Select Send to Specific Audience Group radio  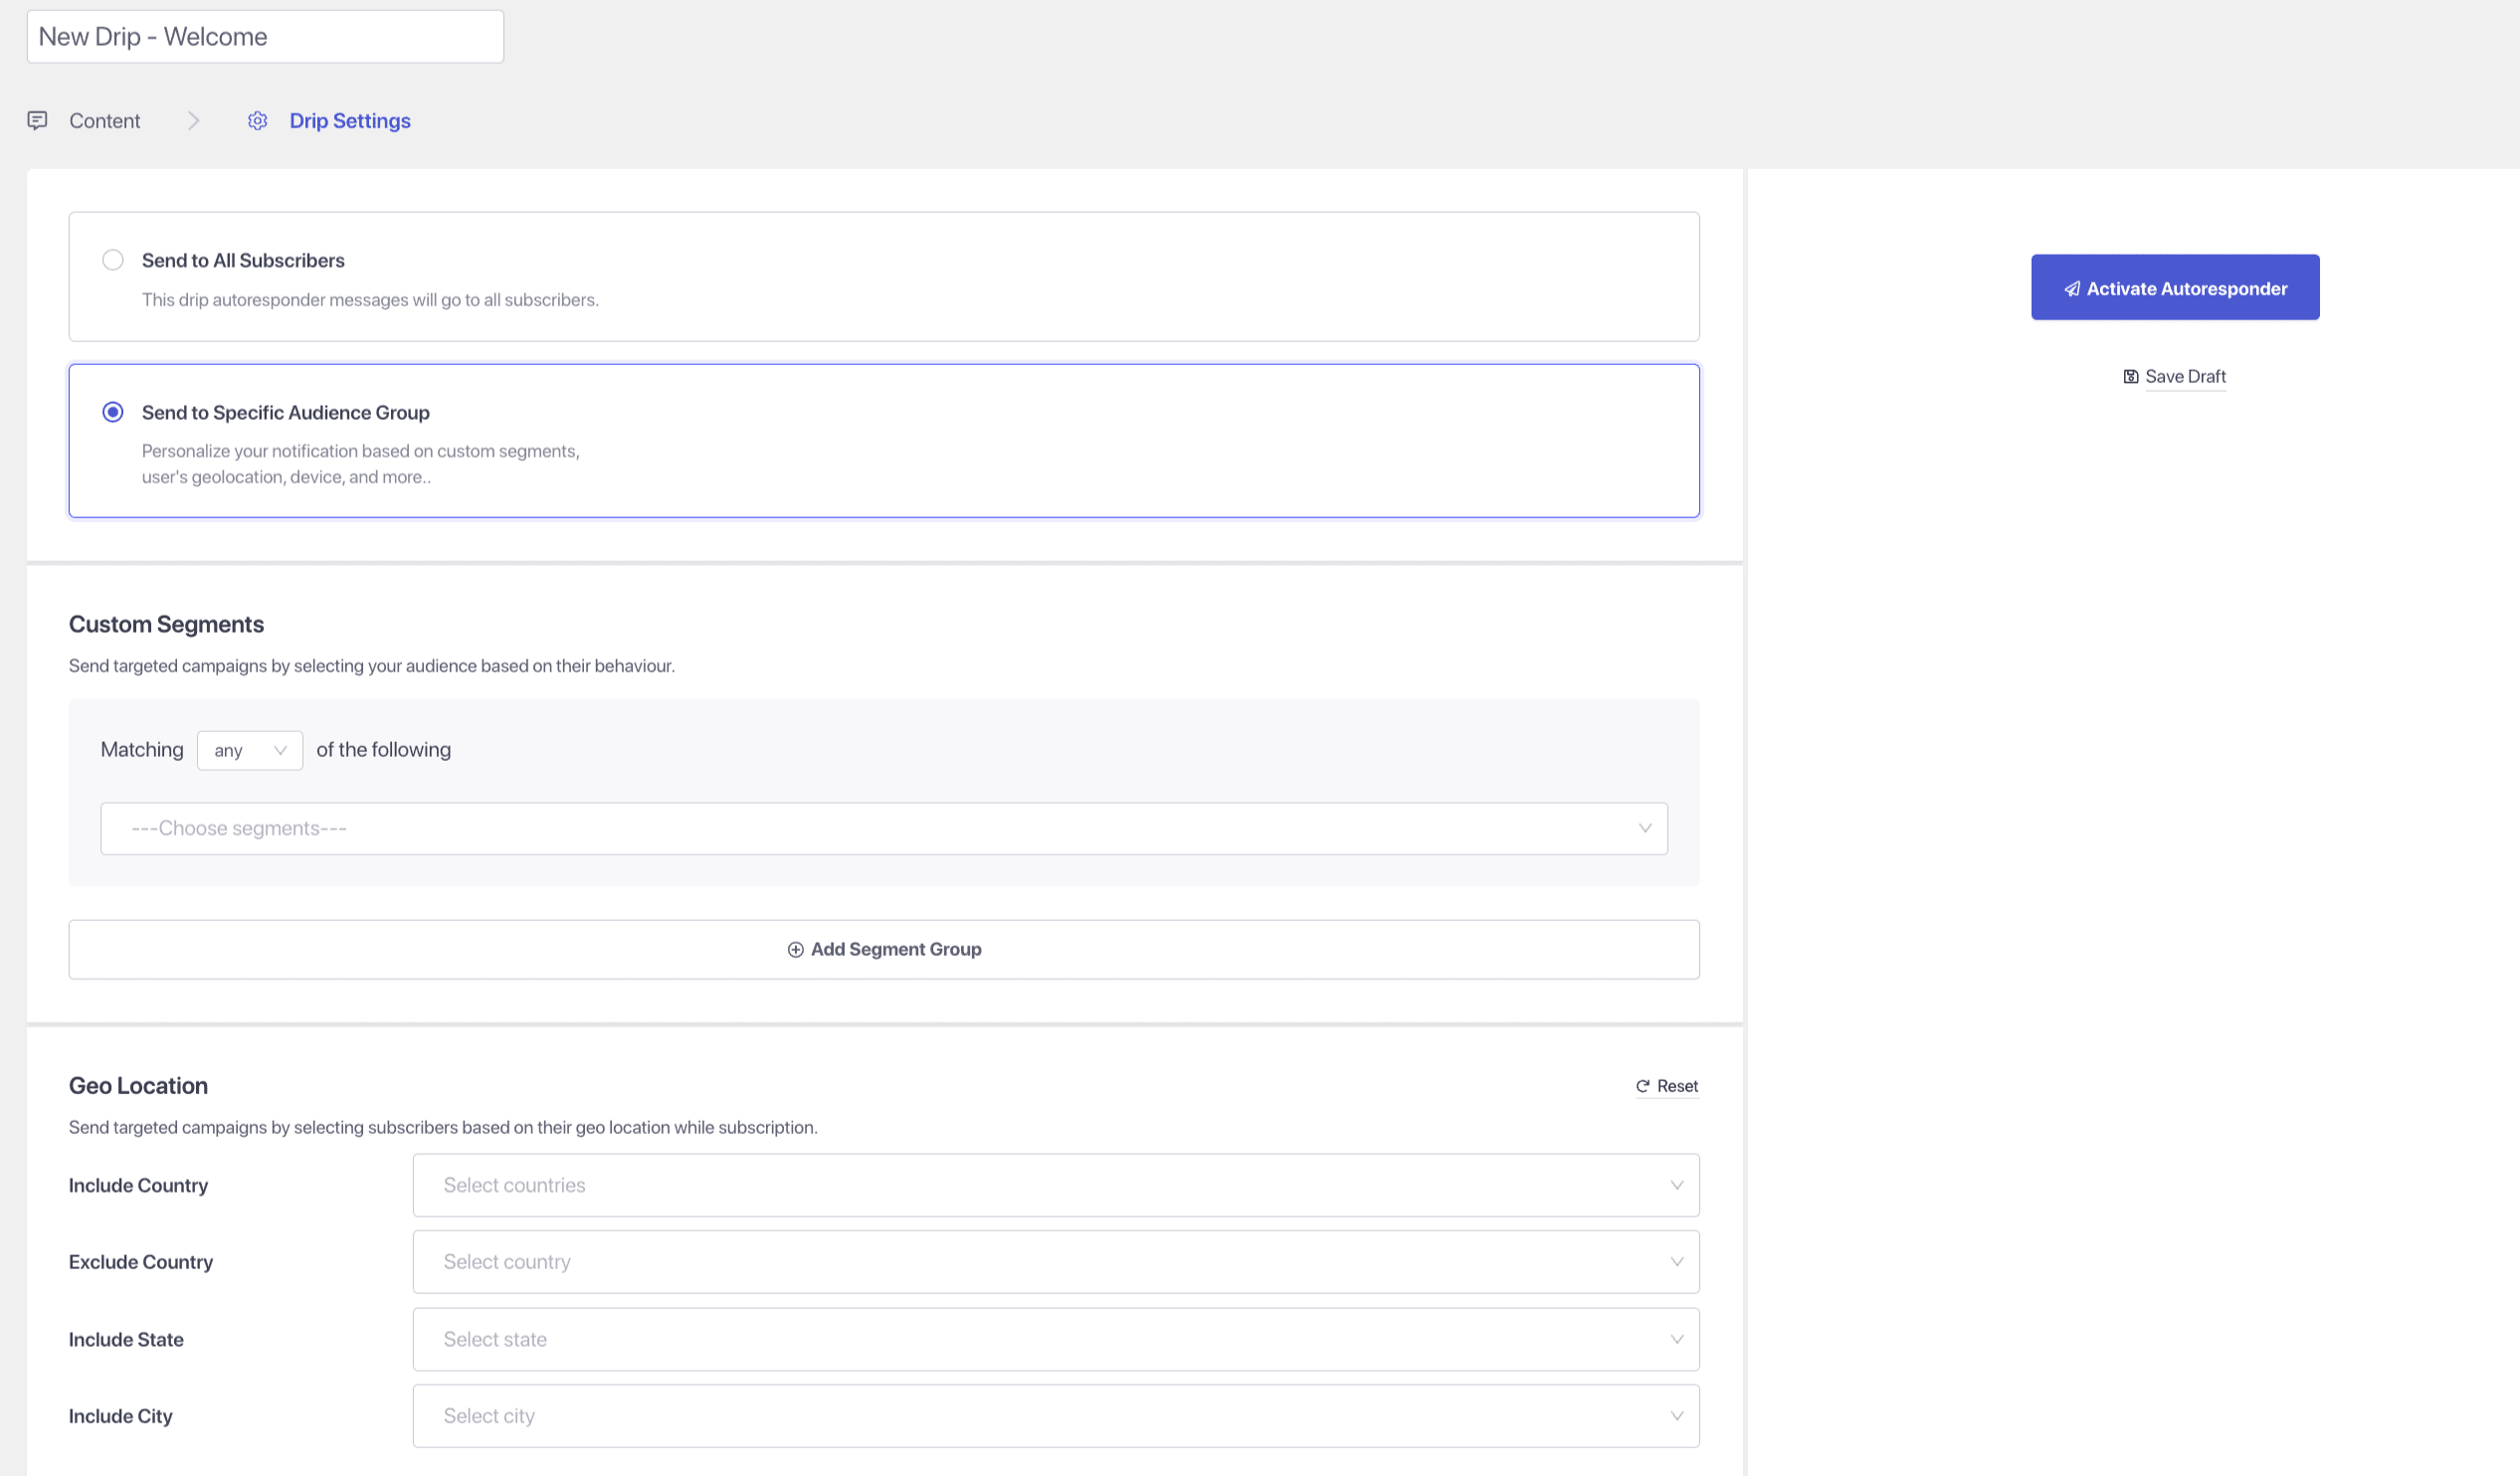coord(113,412)
